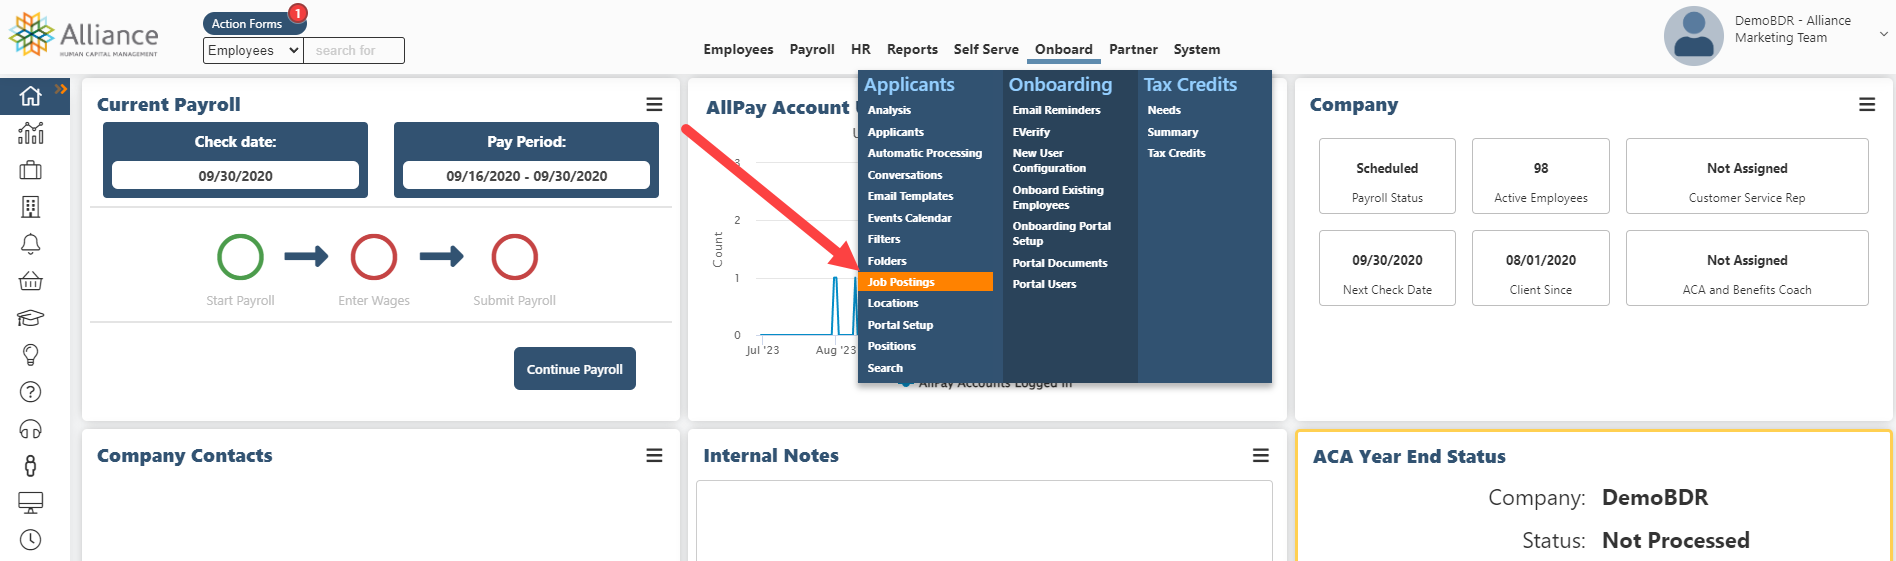Image resolution: width=1896 pixels, height=561 pixels.
Task: Open the notifications bell sidebar icon
Action: (31, 244)
